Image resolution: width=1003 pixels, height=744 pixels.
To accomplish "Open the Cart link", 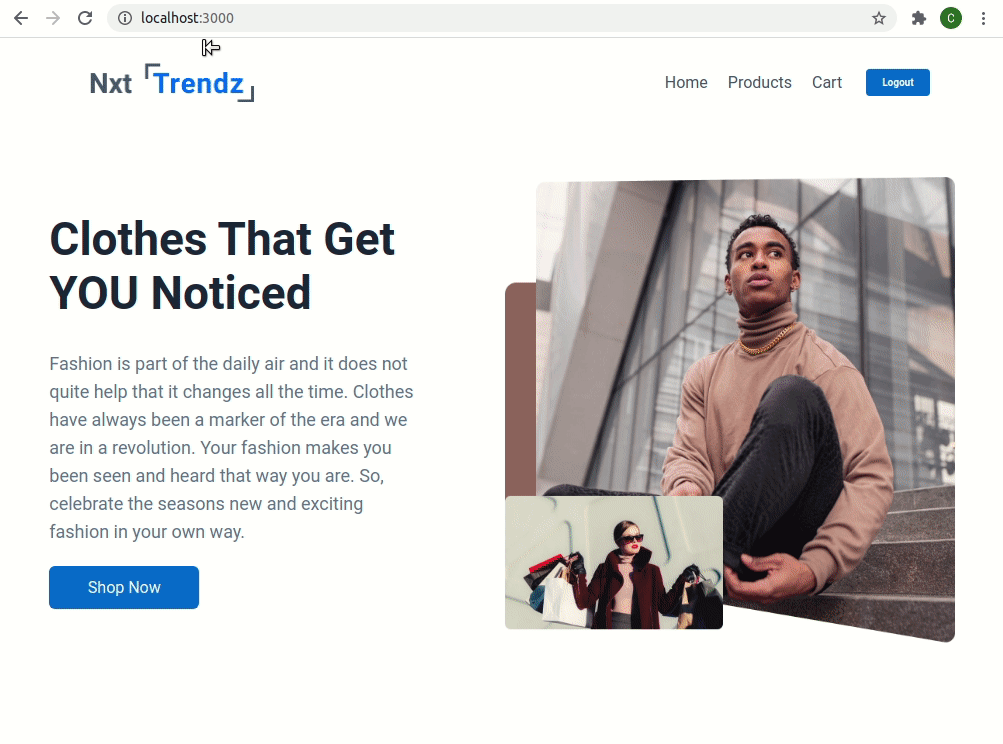I will (826, 83).
